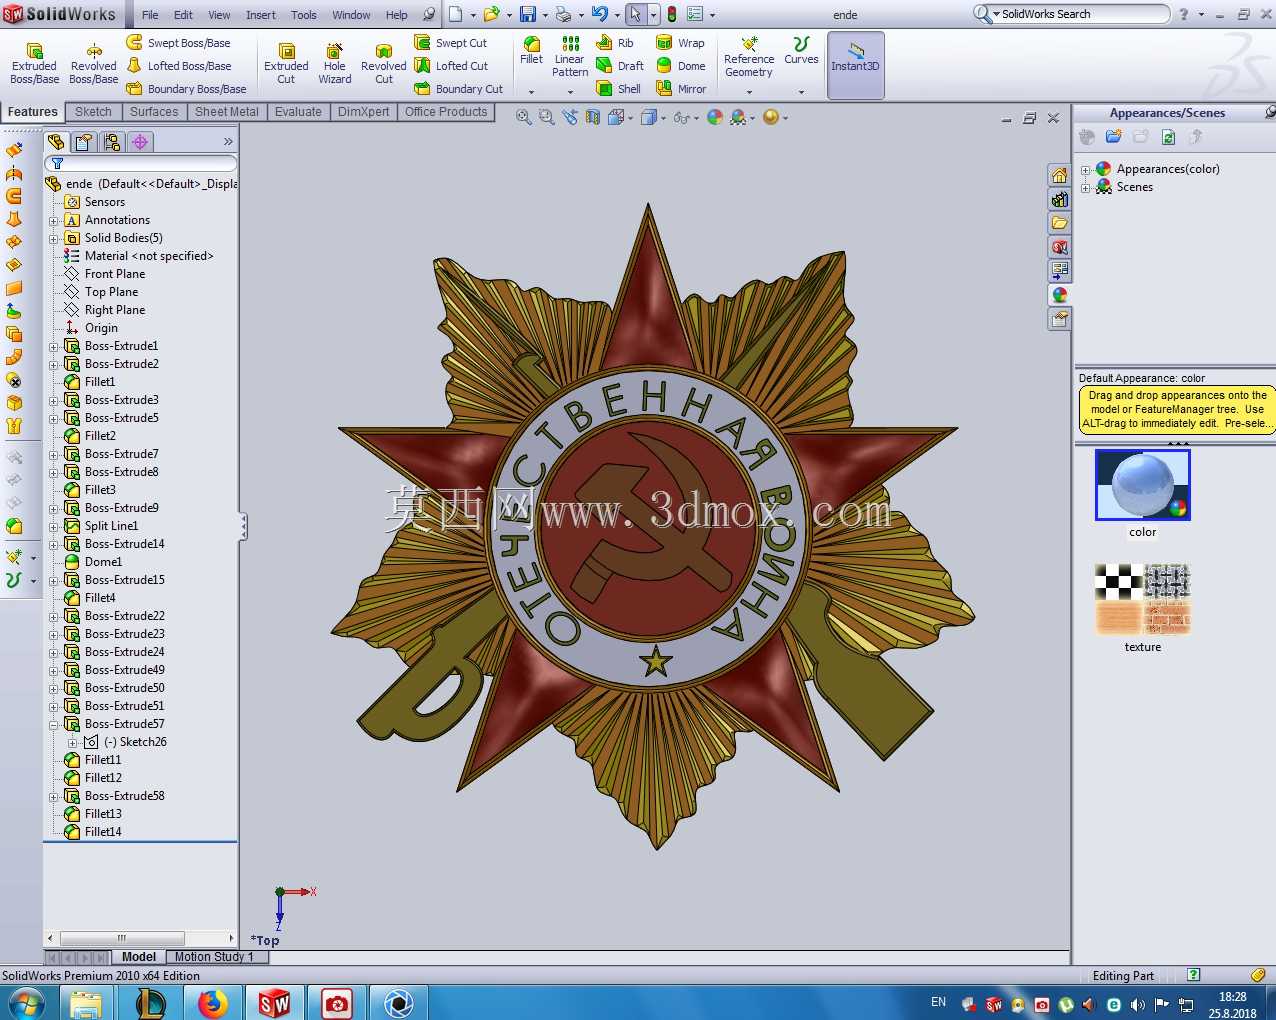Expand the Sketch26 node
This screenshot has width=1276, height=1020.
click(72, 742)
